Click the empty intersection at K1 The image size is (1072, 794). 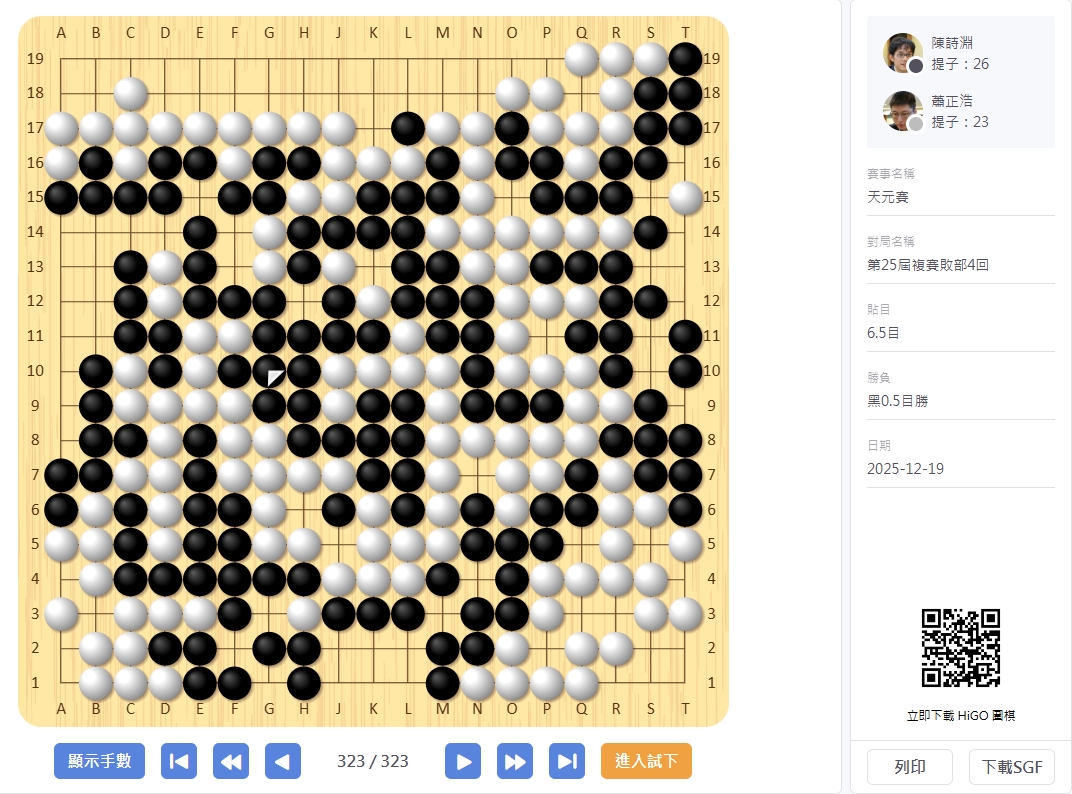coord(373,683)
